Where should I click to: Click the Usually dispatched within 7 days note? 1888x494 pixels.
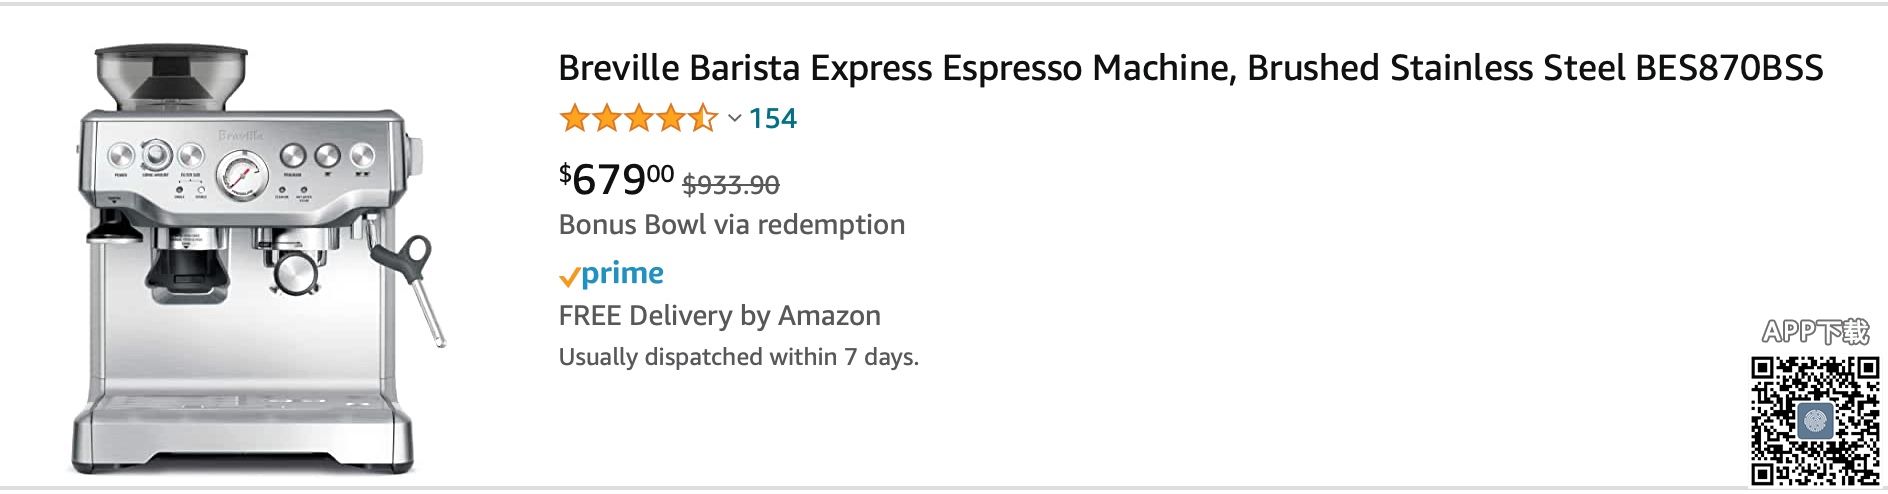[x=738, y=357]
